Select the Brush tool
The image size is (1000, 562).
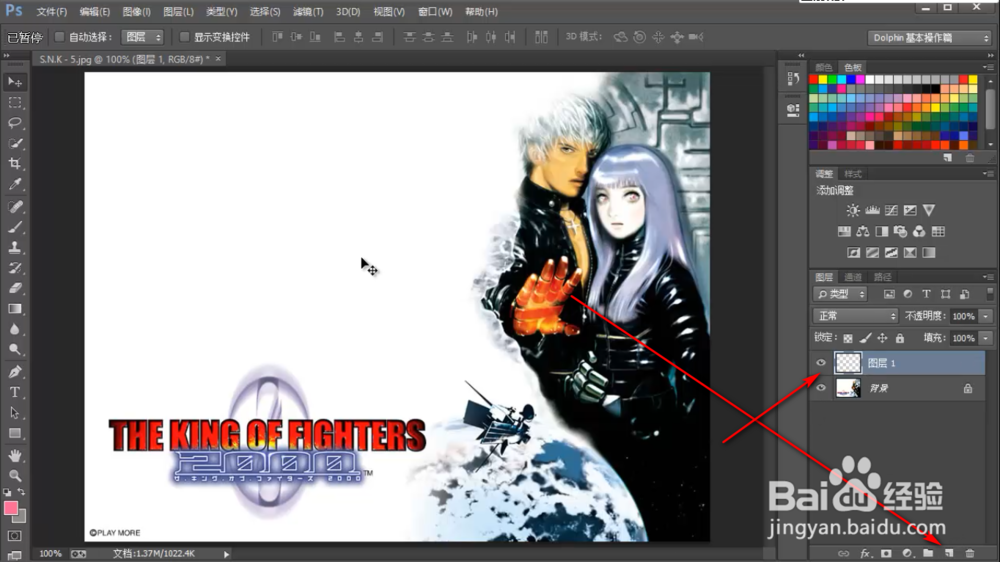[15, 227]
